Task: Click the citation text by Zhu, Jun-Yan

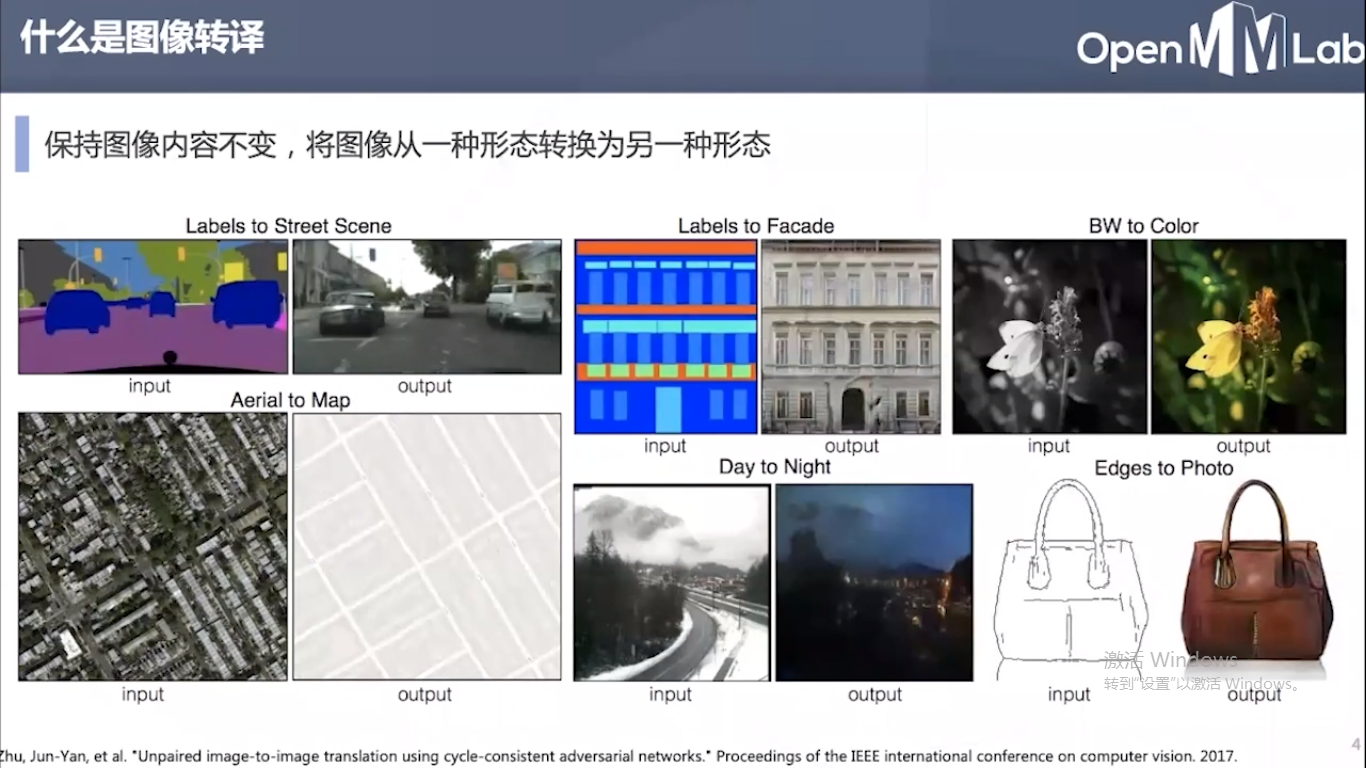Action: (618, 756)
